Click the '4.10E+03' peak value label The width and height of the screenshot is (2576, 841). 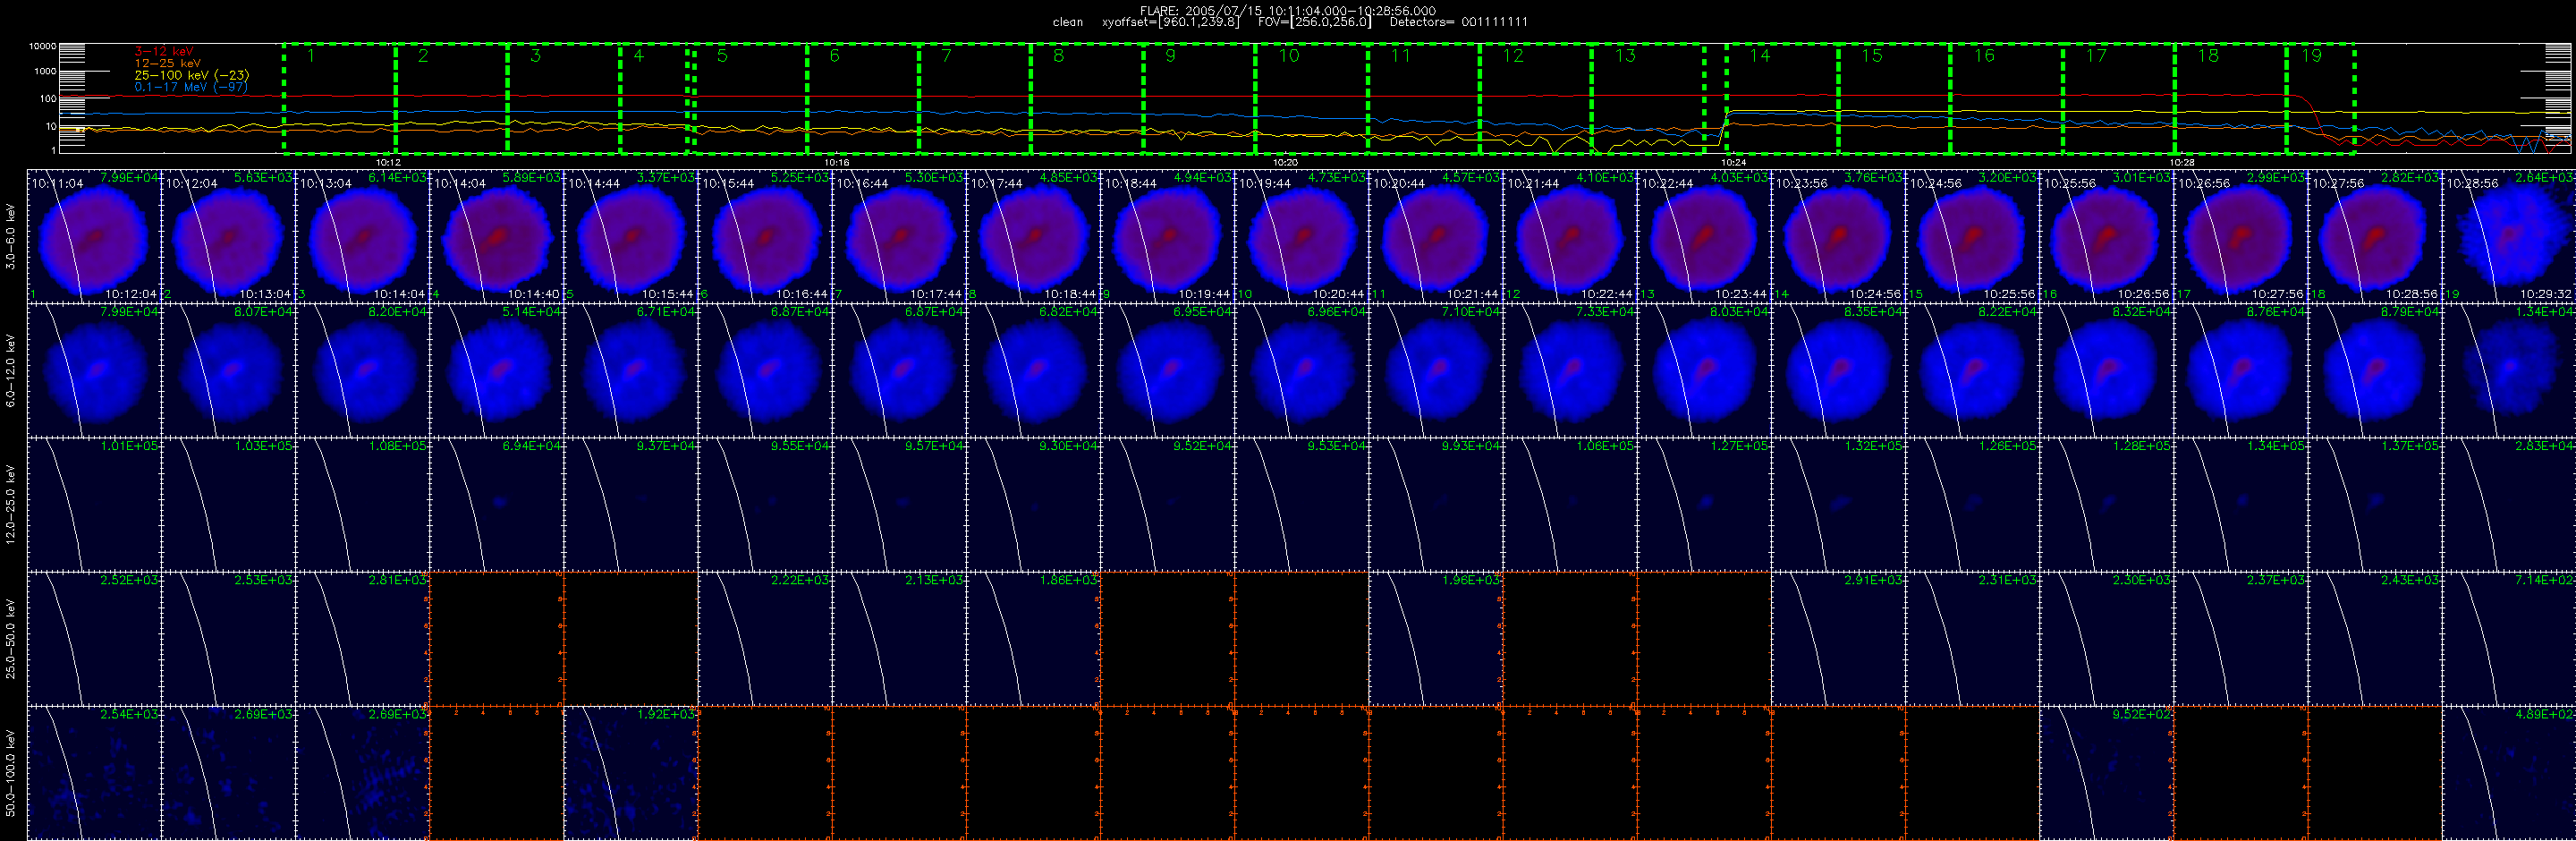[1605, 177]
